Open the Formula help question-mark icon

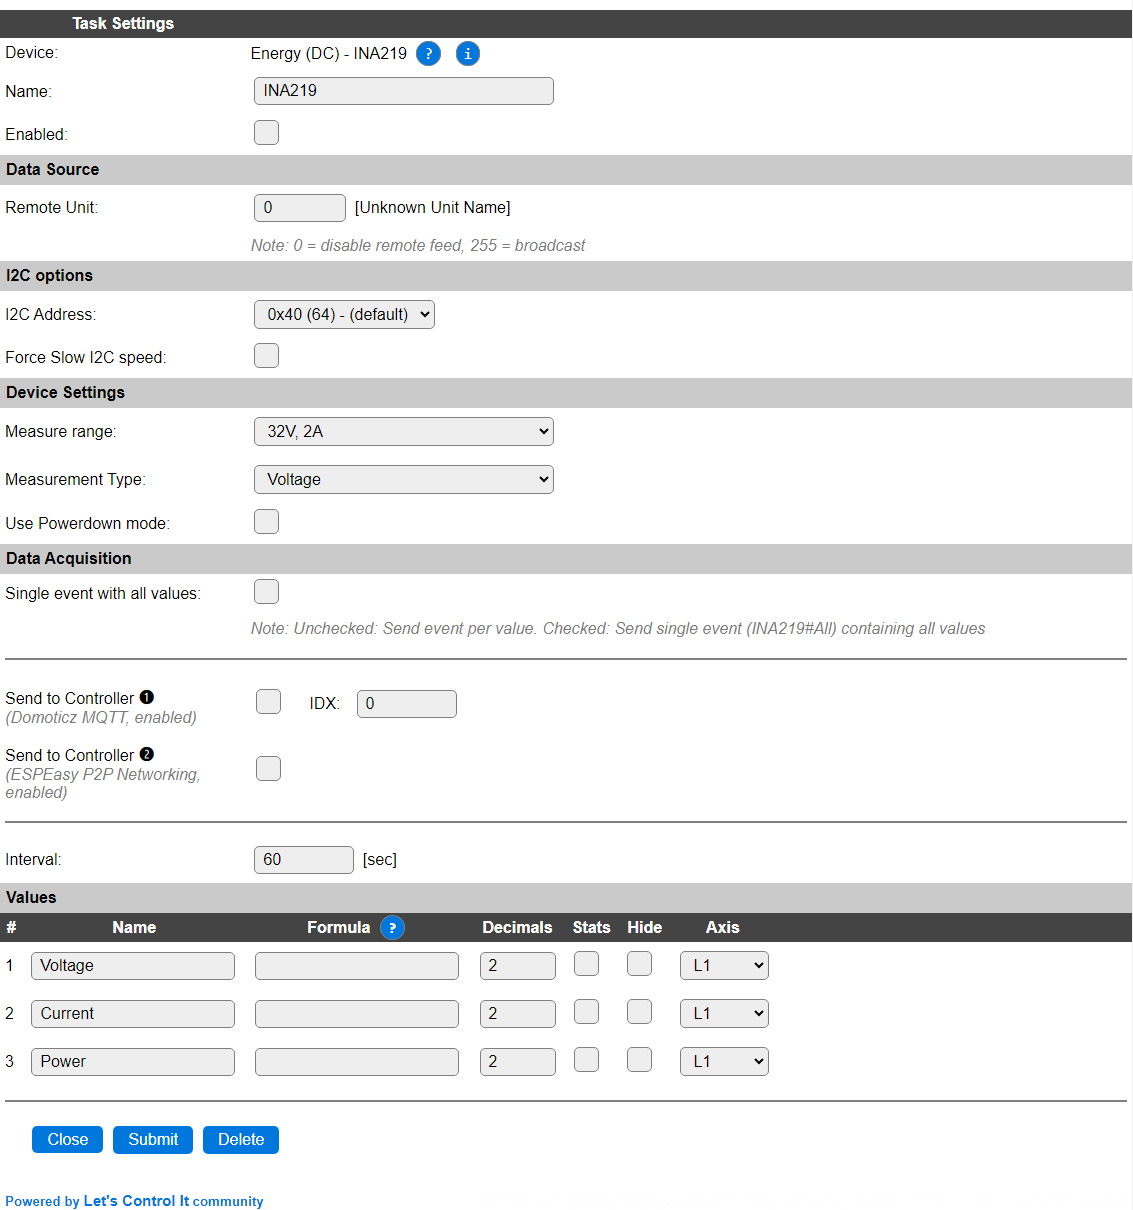(392, 928)
